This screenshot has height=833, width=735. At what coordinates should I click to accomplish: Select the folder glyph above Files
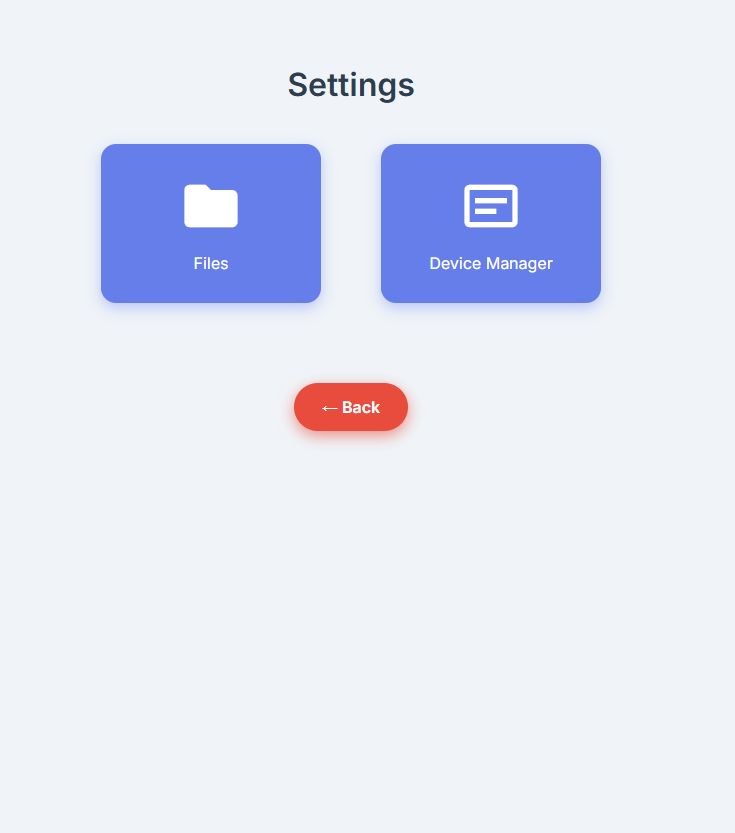[211, 206]
